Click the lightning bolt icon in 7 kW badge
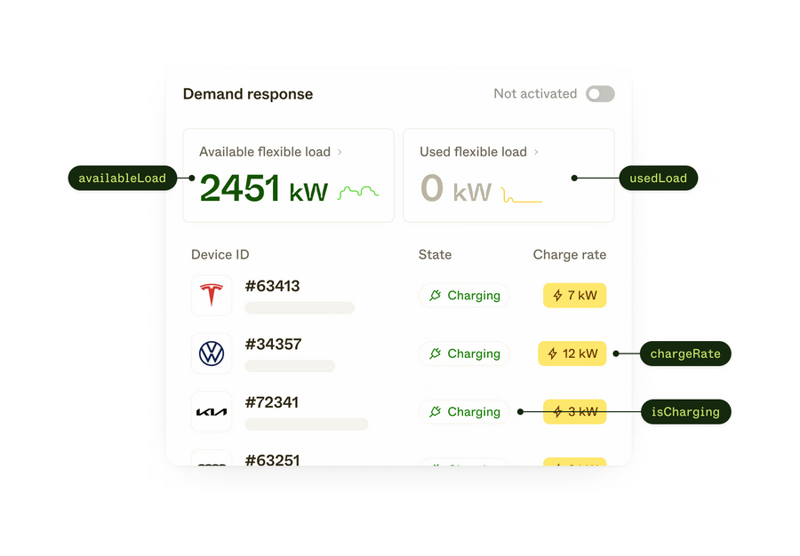Image resolution: width=800 pixels, height=556 pixels. point(558,295)
